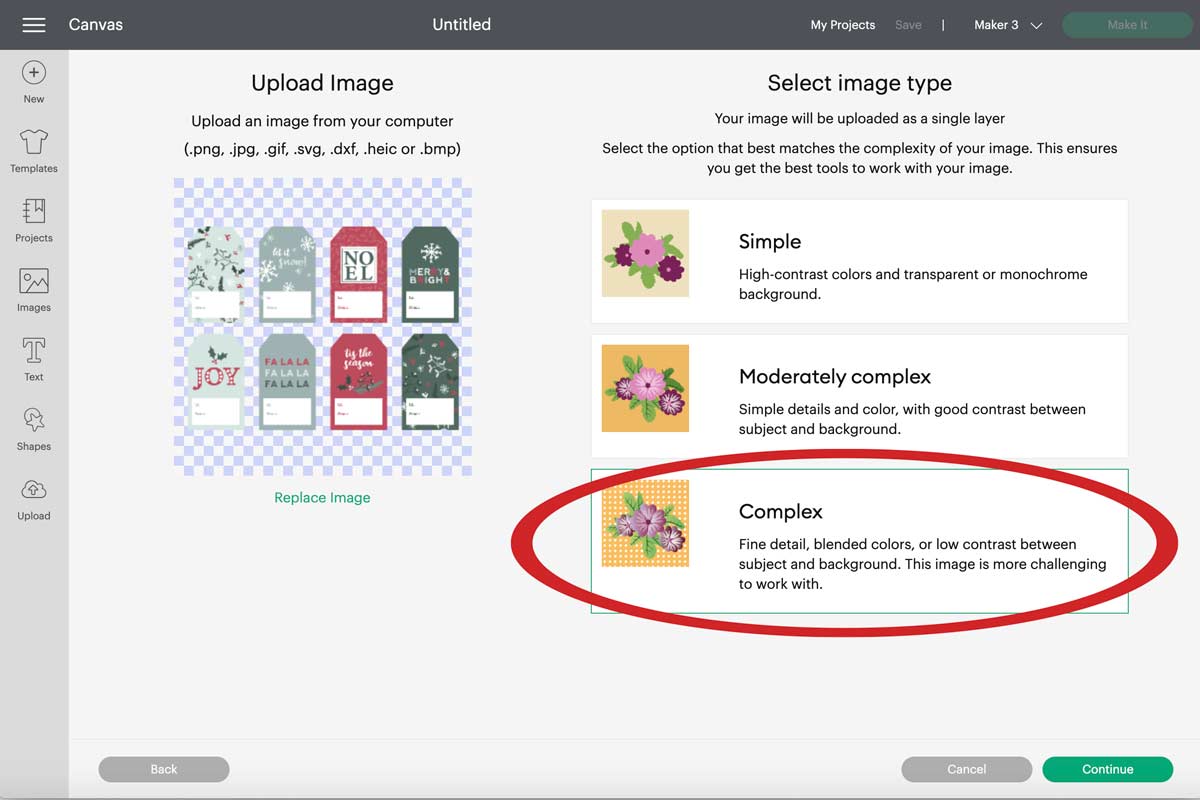Select the Moderately complex image type

[x=860, y=396]
